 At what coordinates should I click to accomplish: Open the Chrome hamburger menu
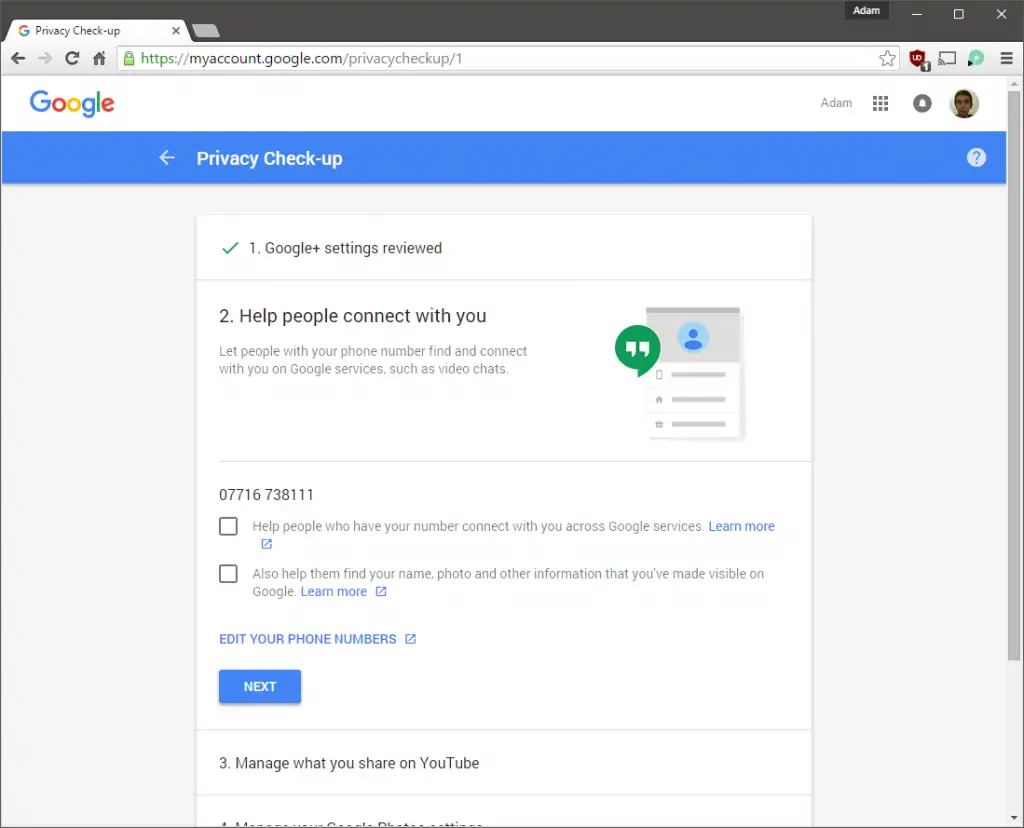tap(1006, 58)
